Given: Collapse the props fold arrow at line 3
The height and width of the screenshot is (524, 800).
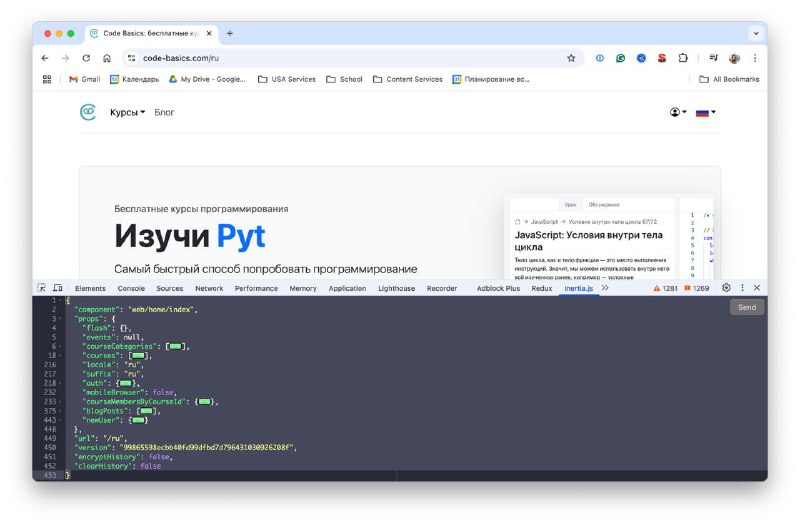Looking at the screenshot, I should click(x=61, y=319).
